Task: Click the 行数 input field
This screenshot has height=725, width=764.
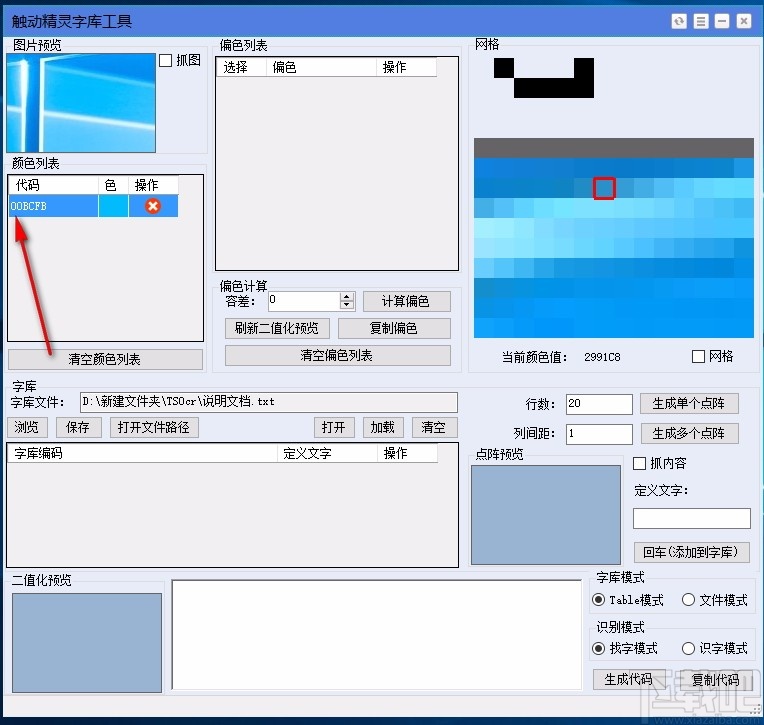Action: 599,404
